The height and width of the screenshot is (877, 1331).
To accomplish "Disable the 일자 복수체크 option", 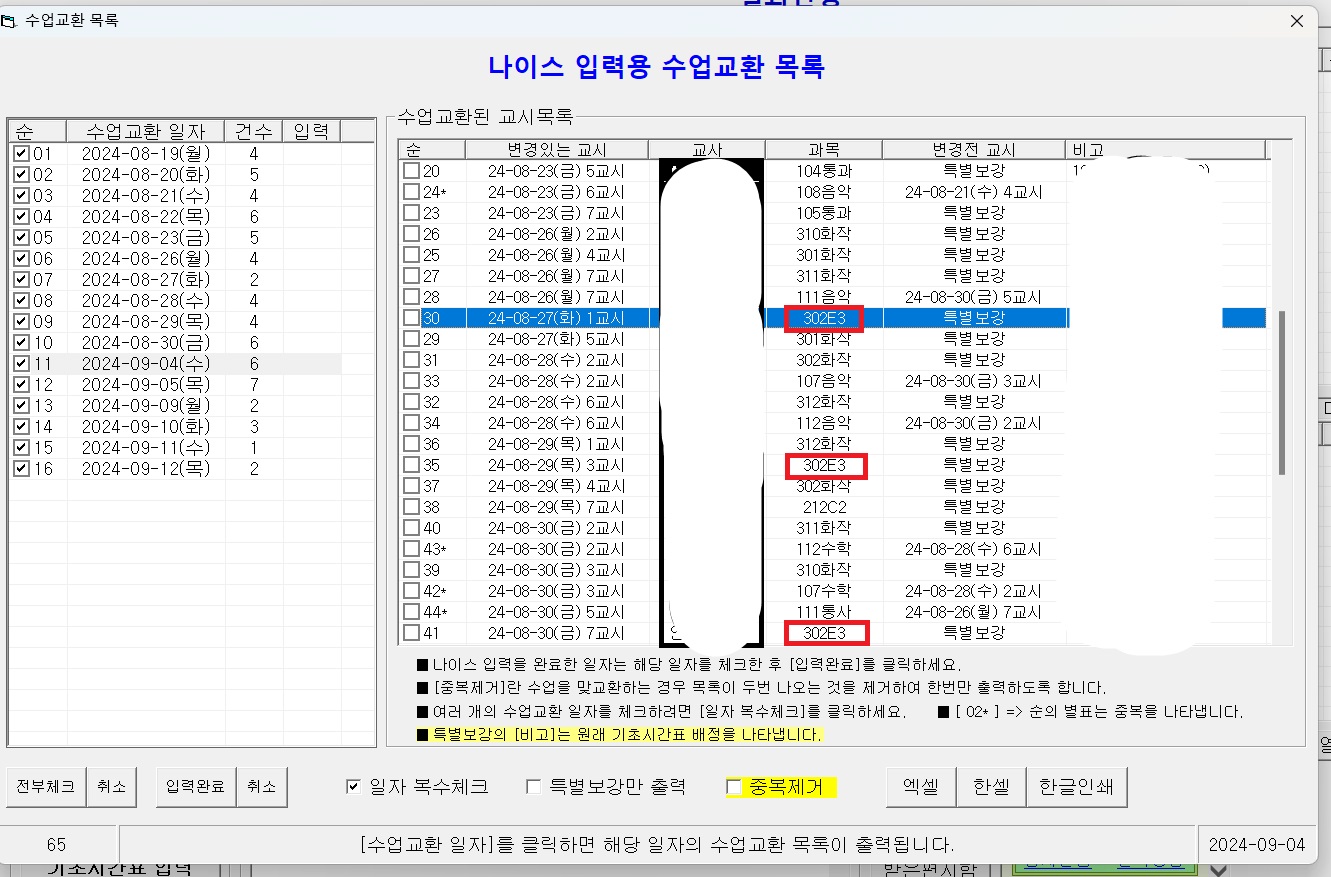I will click(x=352, y=787).
